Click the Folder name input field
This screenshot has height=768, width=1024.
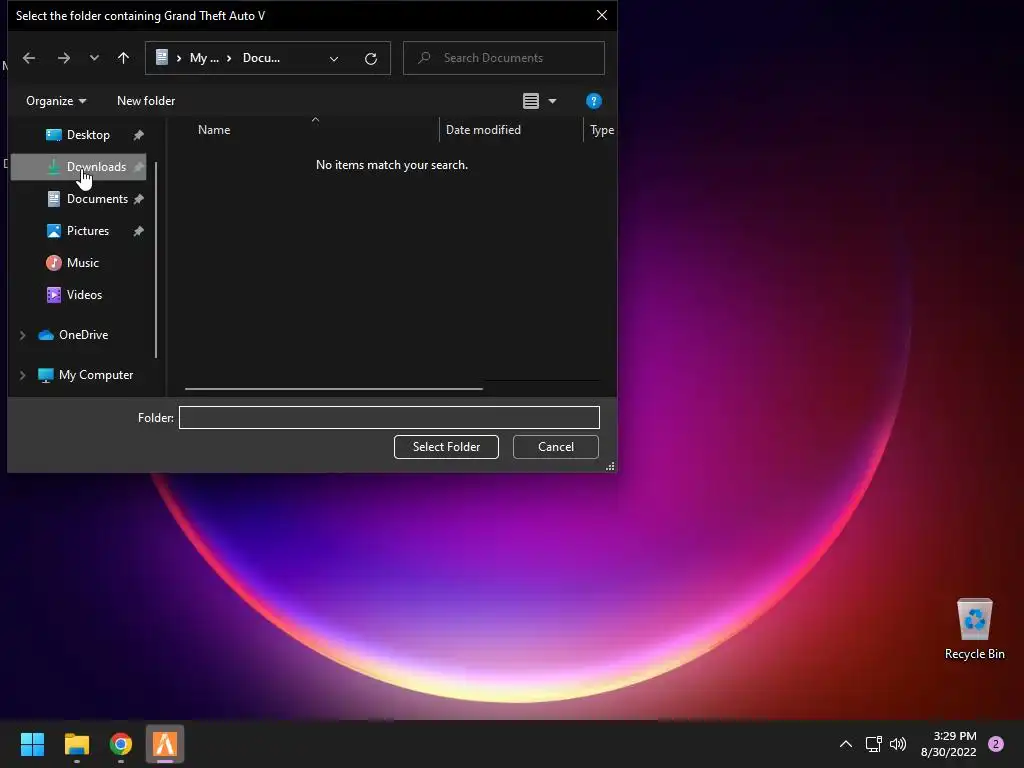point(389,417)
